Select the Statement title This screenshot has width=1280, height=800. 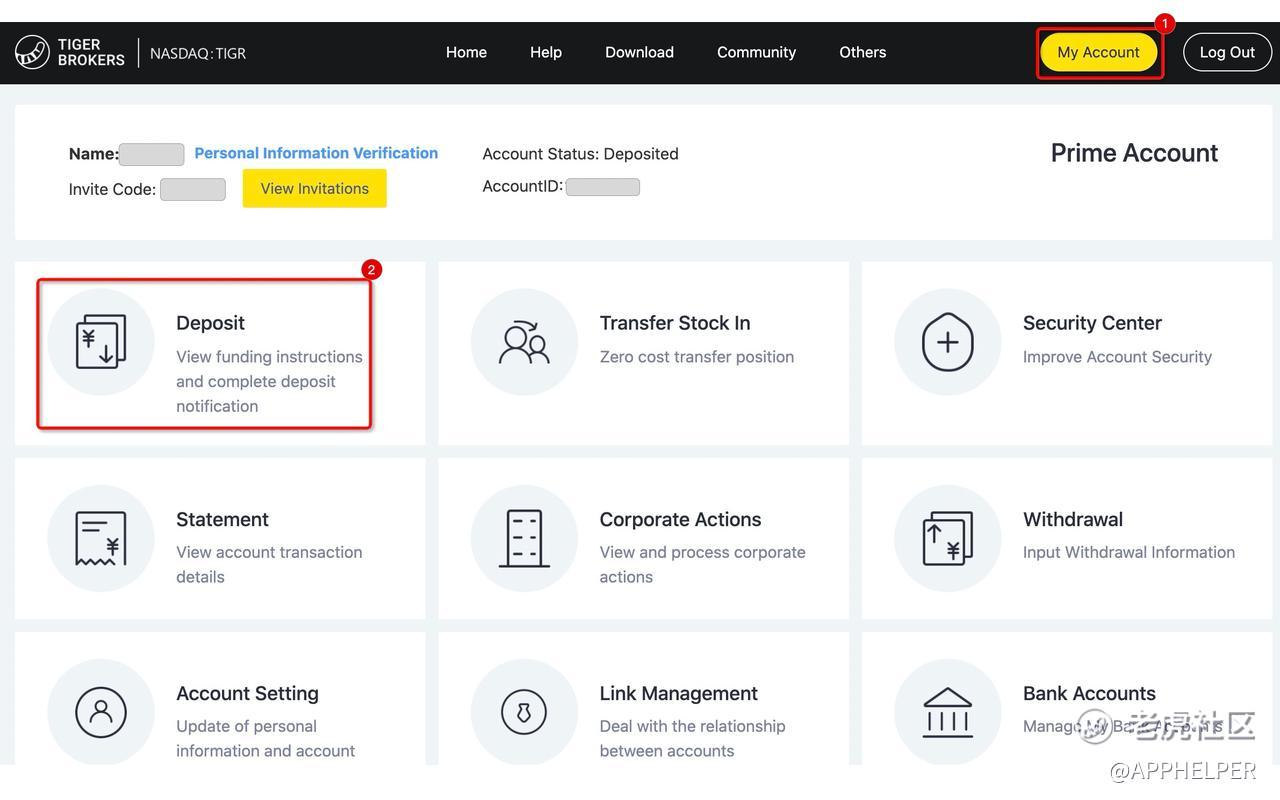pos(222,519)
